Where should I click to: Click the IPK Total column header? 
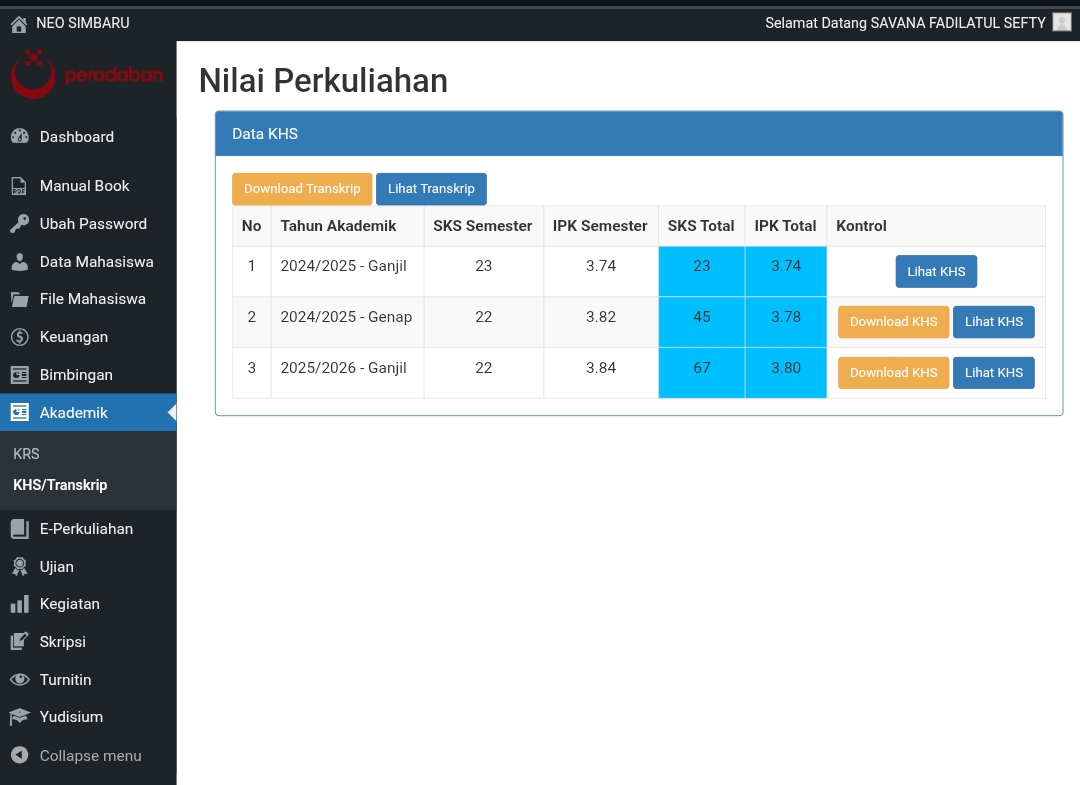pos(785,226)
